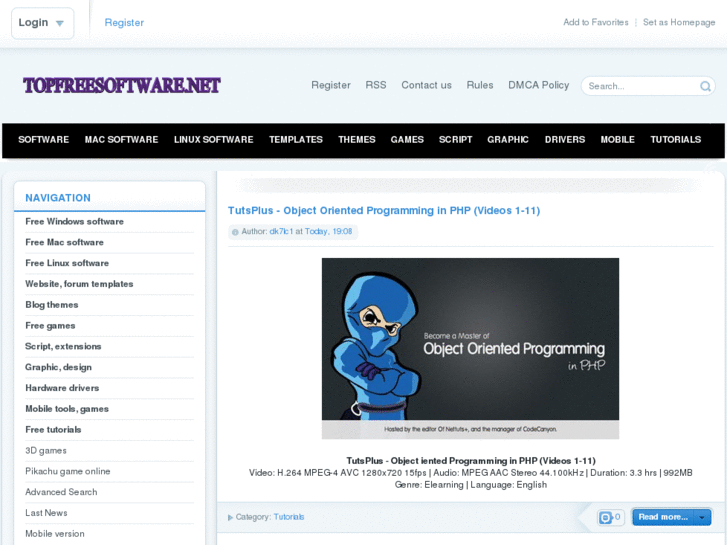Go to Hardware drivers
The height and width of the screenshot is (545, 727).
point(62,388)
